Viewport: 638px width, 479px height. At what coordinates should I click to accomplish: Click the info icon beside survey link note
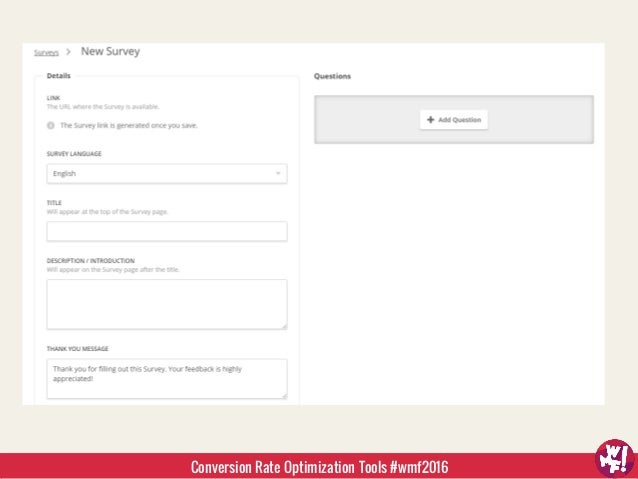pos(51,125)
